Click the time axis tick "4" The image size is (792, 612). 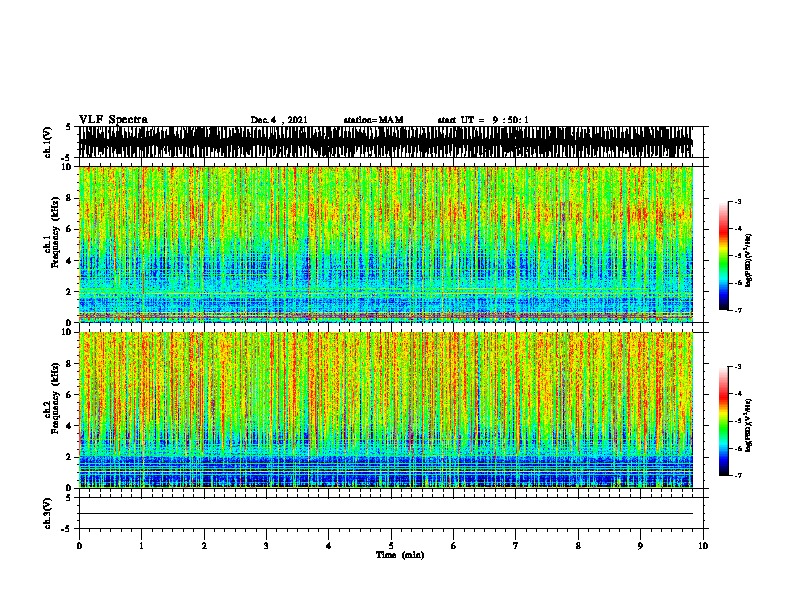click(x=329, y=545)
